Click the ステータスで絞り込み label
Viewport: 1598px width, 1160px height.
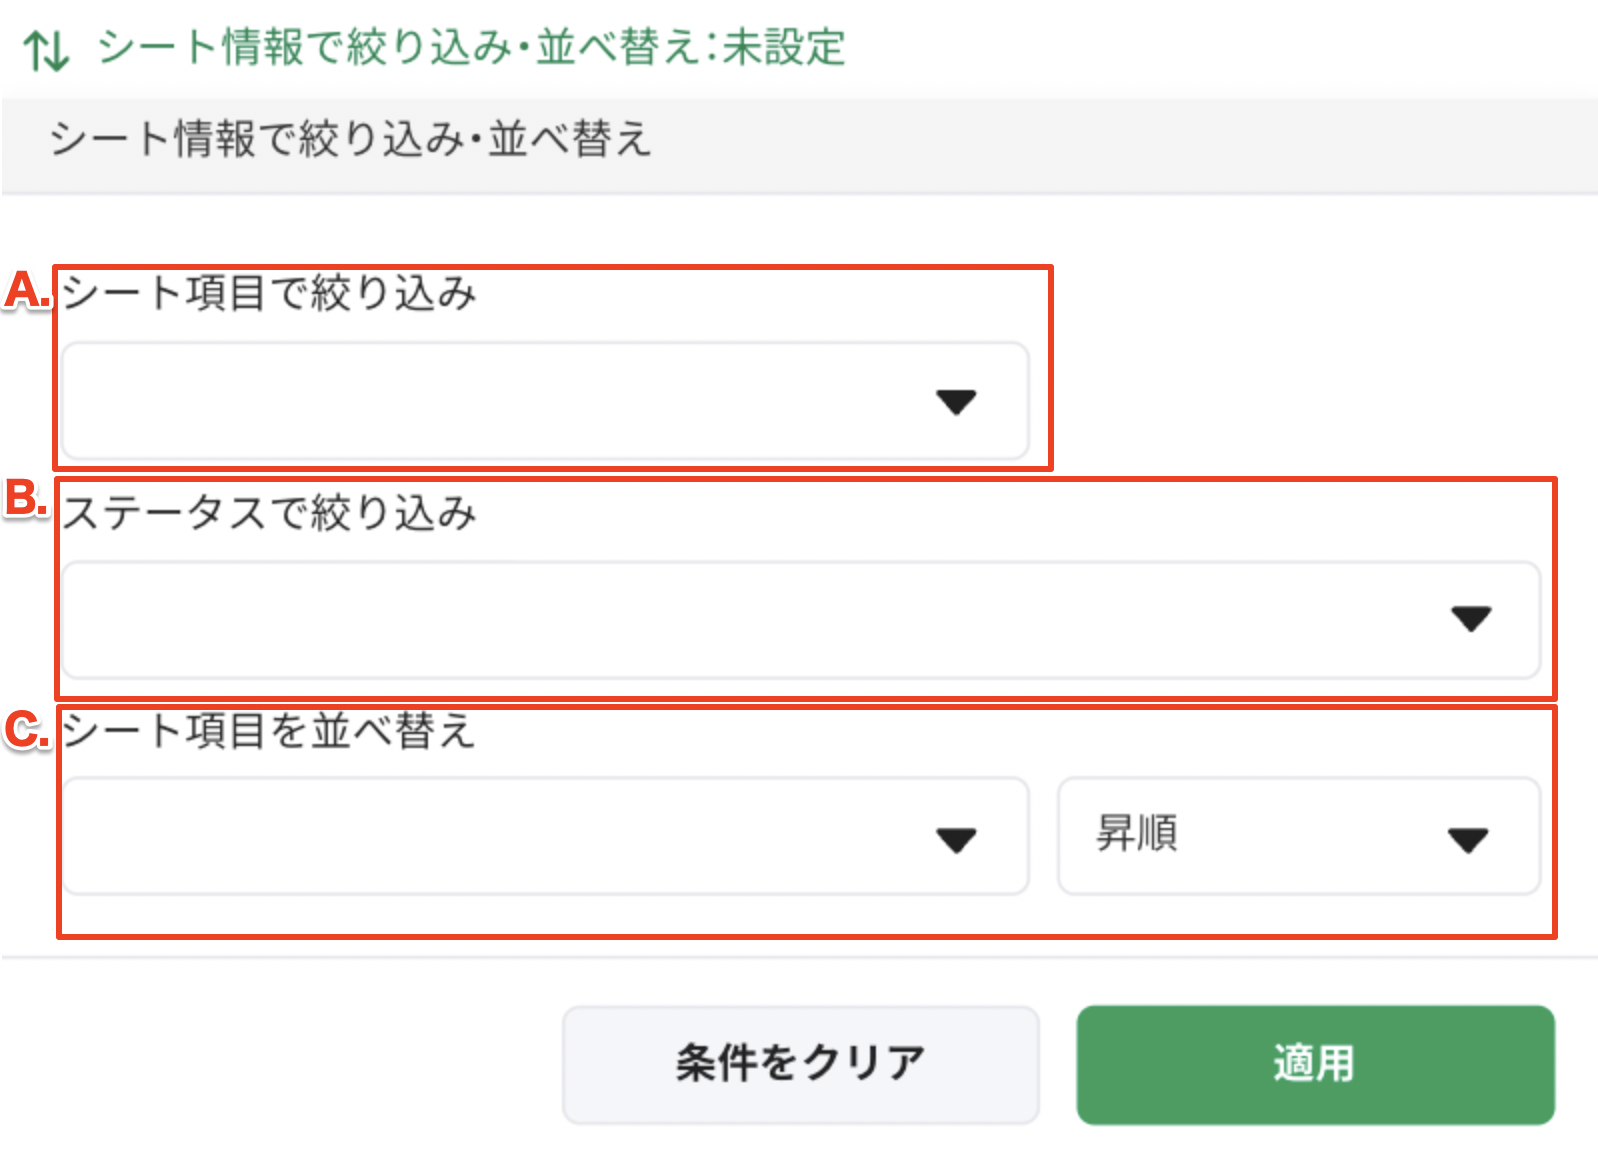click(269, 513)
